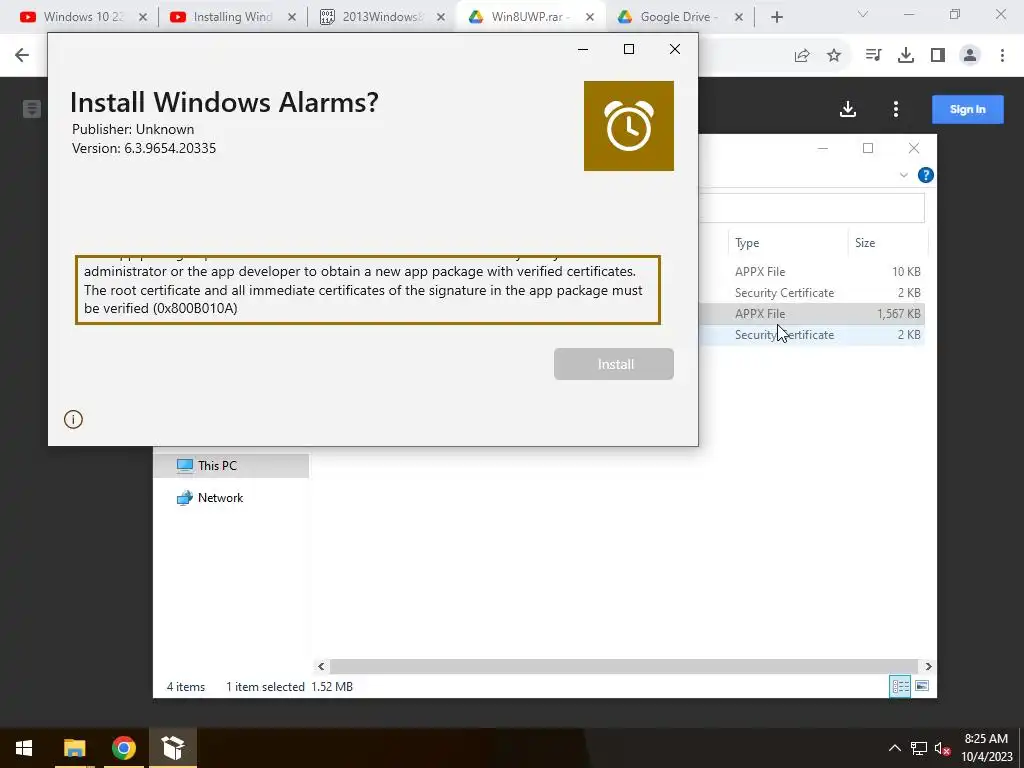This screenshot has height=768, width=1024.
Task: Go back in Chrome
Action: (22, 55)
